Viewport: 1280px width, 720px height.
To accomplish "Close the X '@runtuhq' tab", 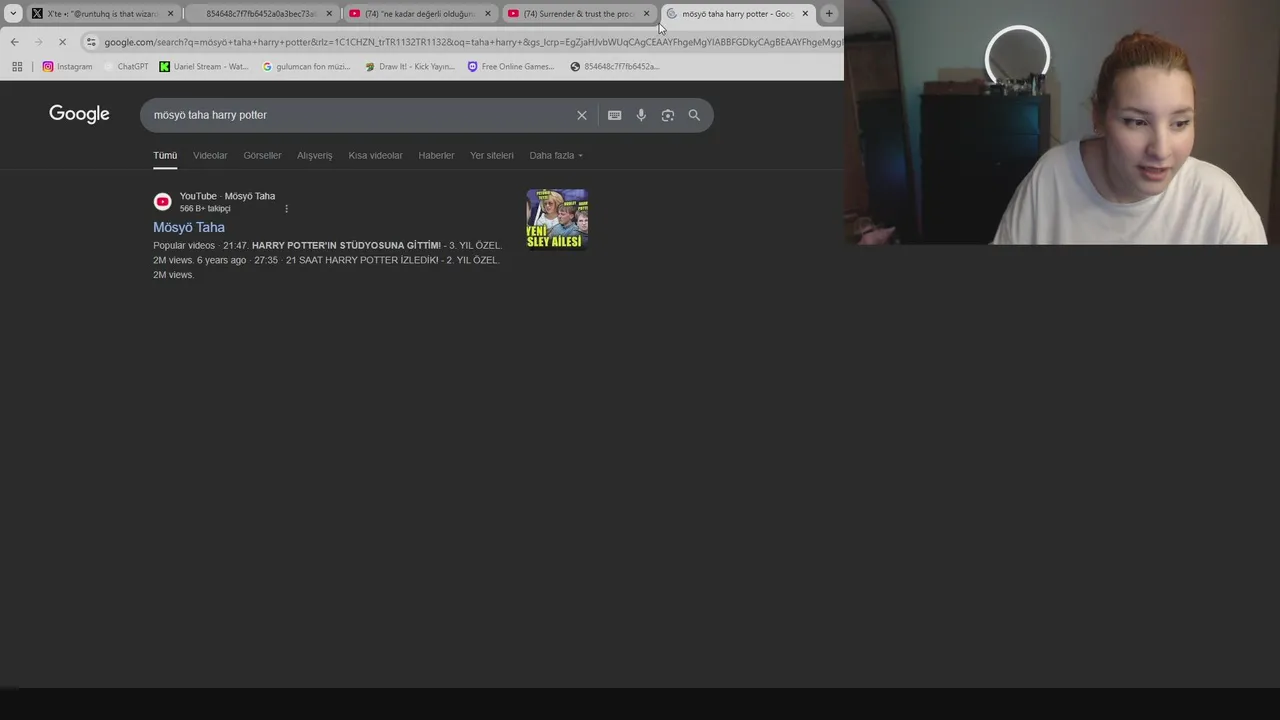I will [170, 14].
